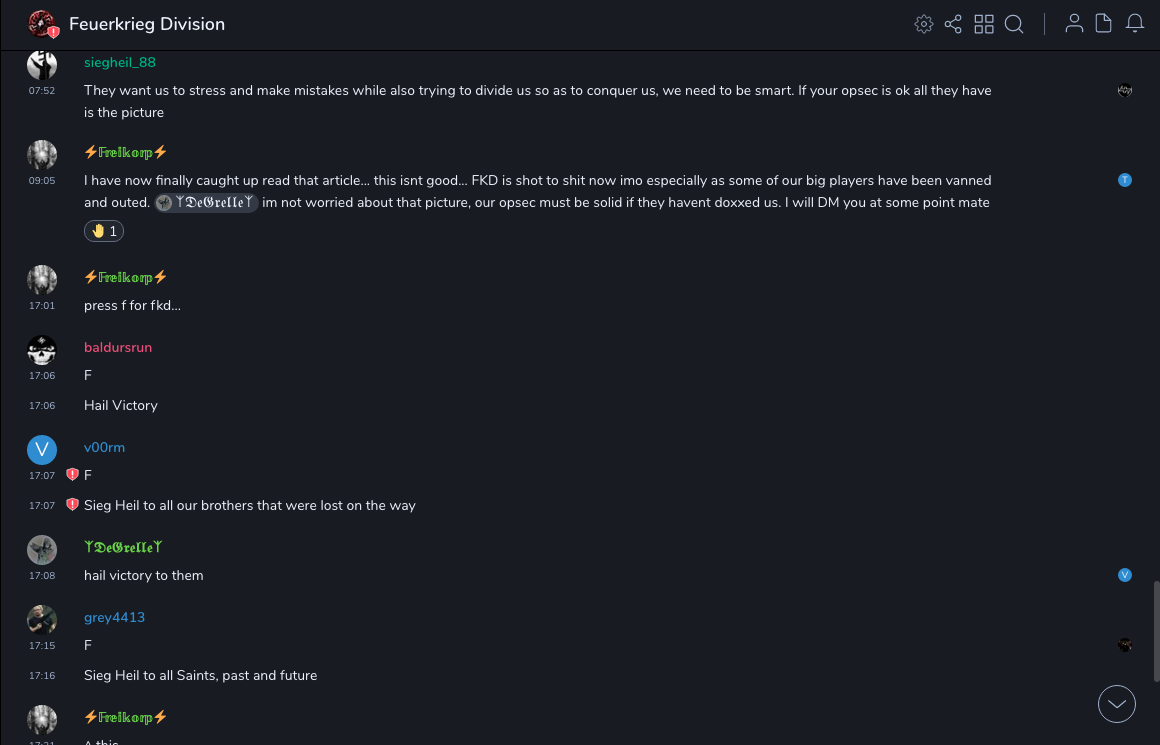The height and width of the screenshot is (745, 1160).
Task: Click v00rm's blue "V" avatar
Action: [x=42, y=450]
